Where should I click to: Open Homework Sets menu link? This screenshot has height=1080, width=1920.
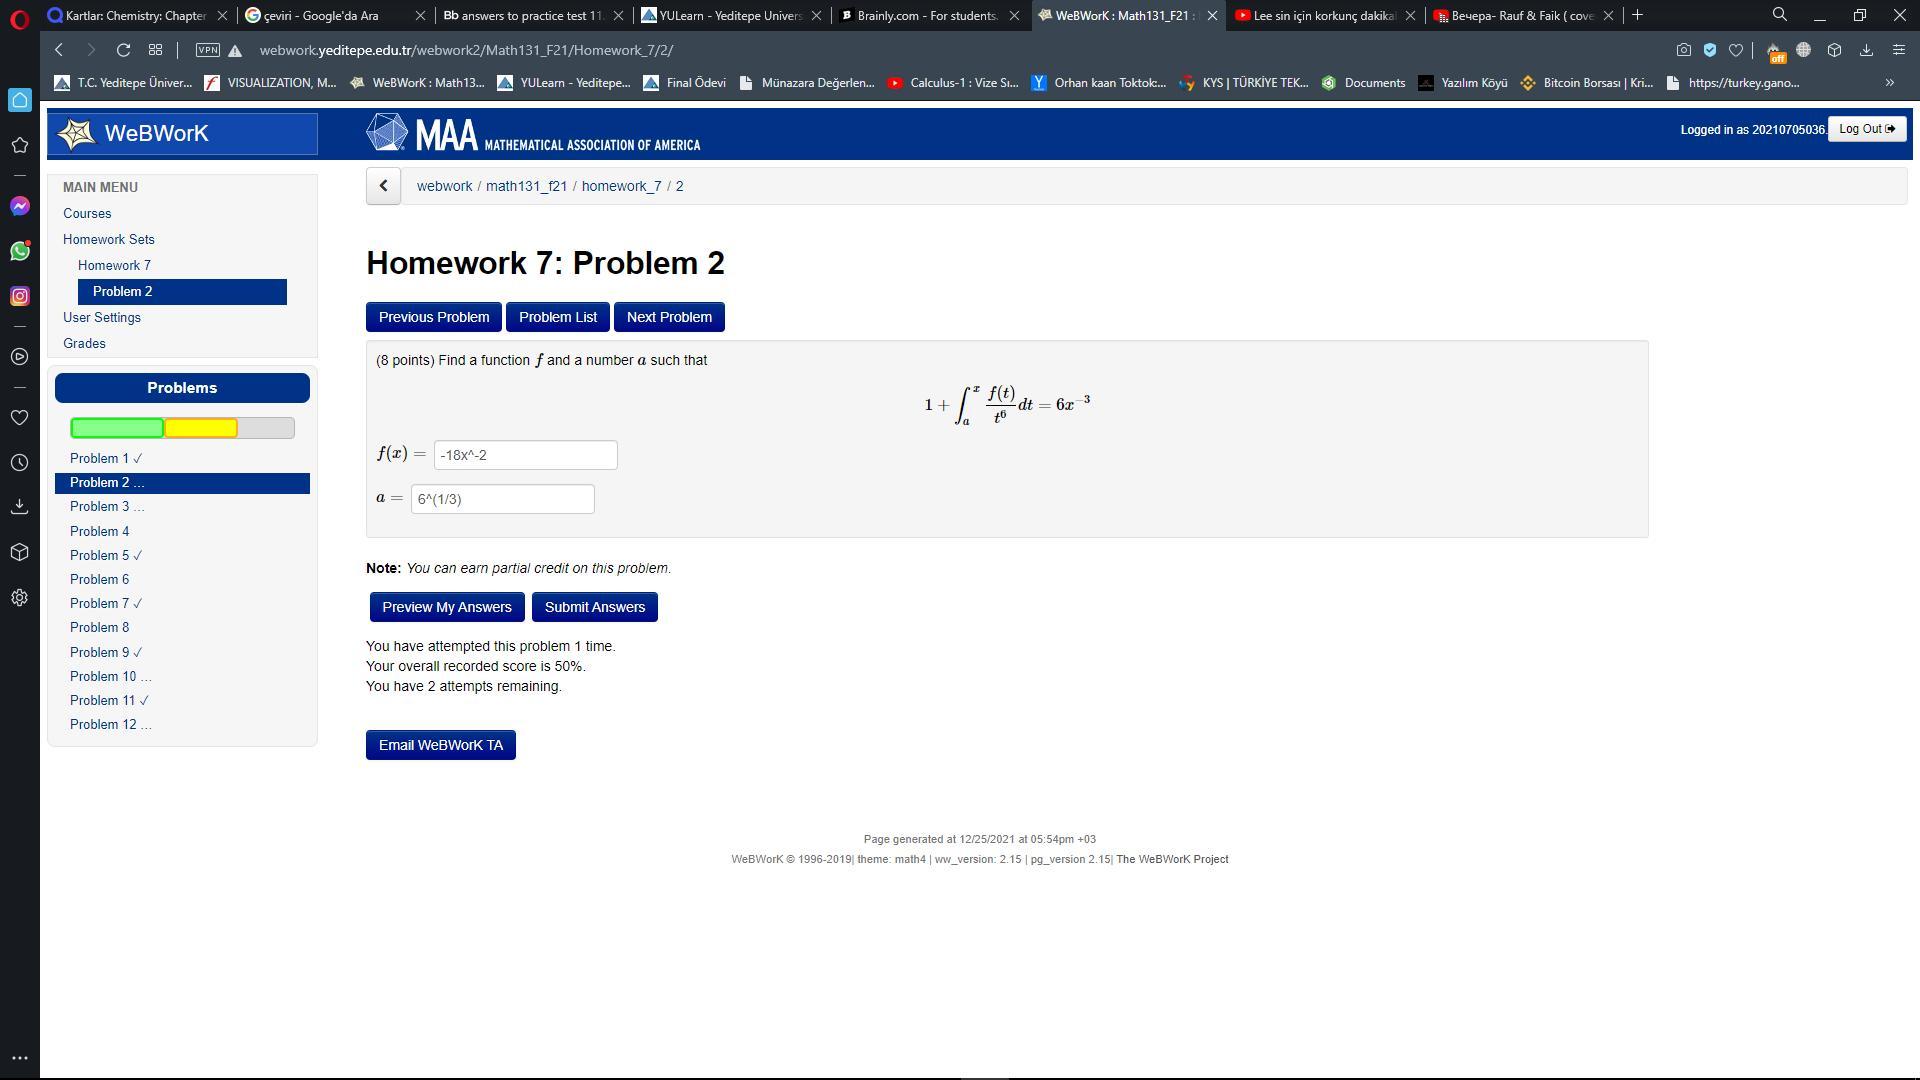click(108, 239)
